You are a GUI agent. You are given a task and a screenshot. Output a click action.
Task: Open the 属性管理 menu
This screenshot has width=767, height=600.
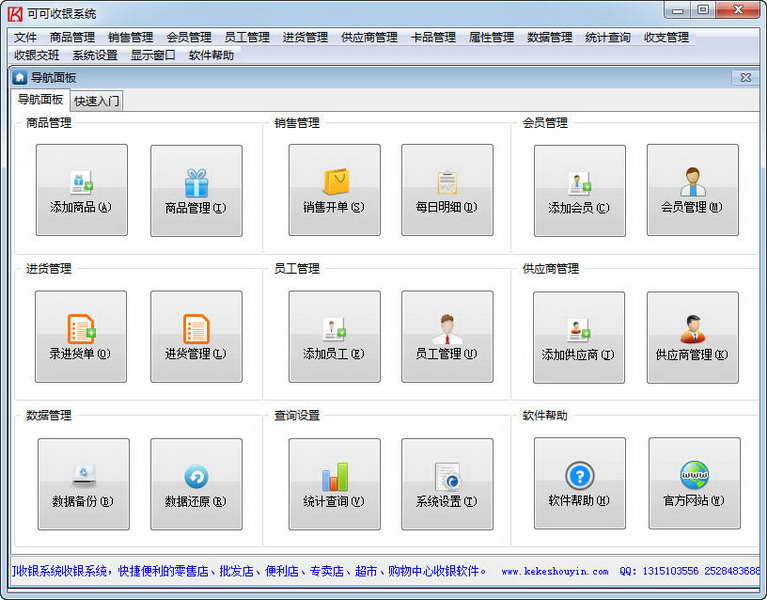tap(491, 37)
